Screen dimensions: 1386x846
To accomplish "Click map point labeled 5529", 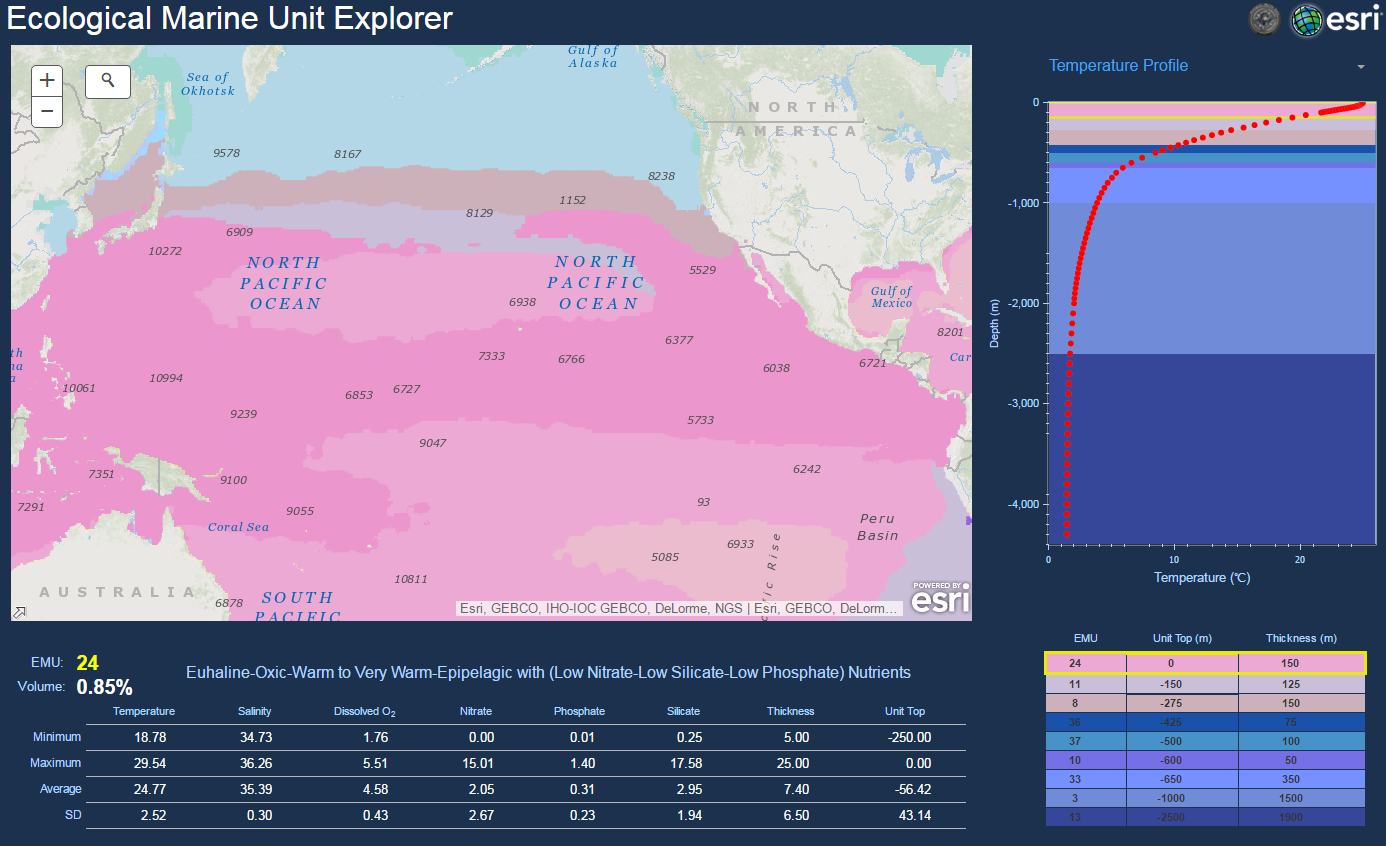I will (703, 270).
